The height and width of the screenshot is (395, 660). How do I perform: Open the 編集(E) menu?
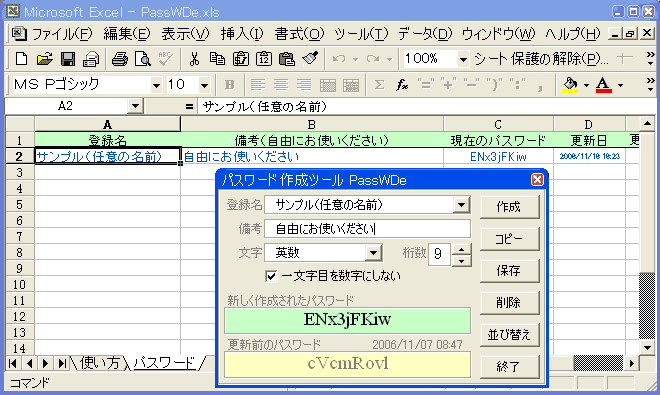[x=127, y=34]
